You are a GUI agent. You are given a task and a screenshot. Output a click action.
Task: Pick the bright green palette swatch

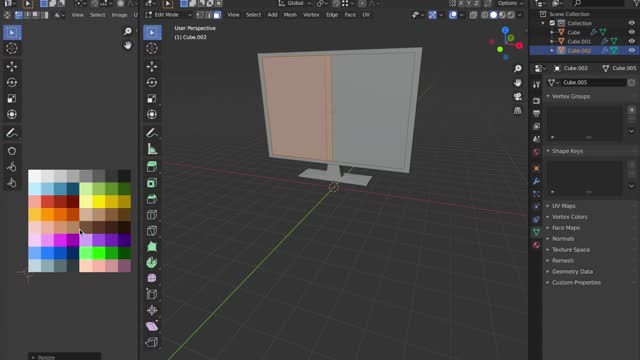pos(99,253)
